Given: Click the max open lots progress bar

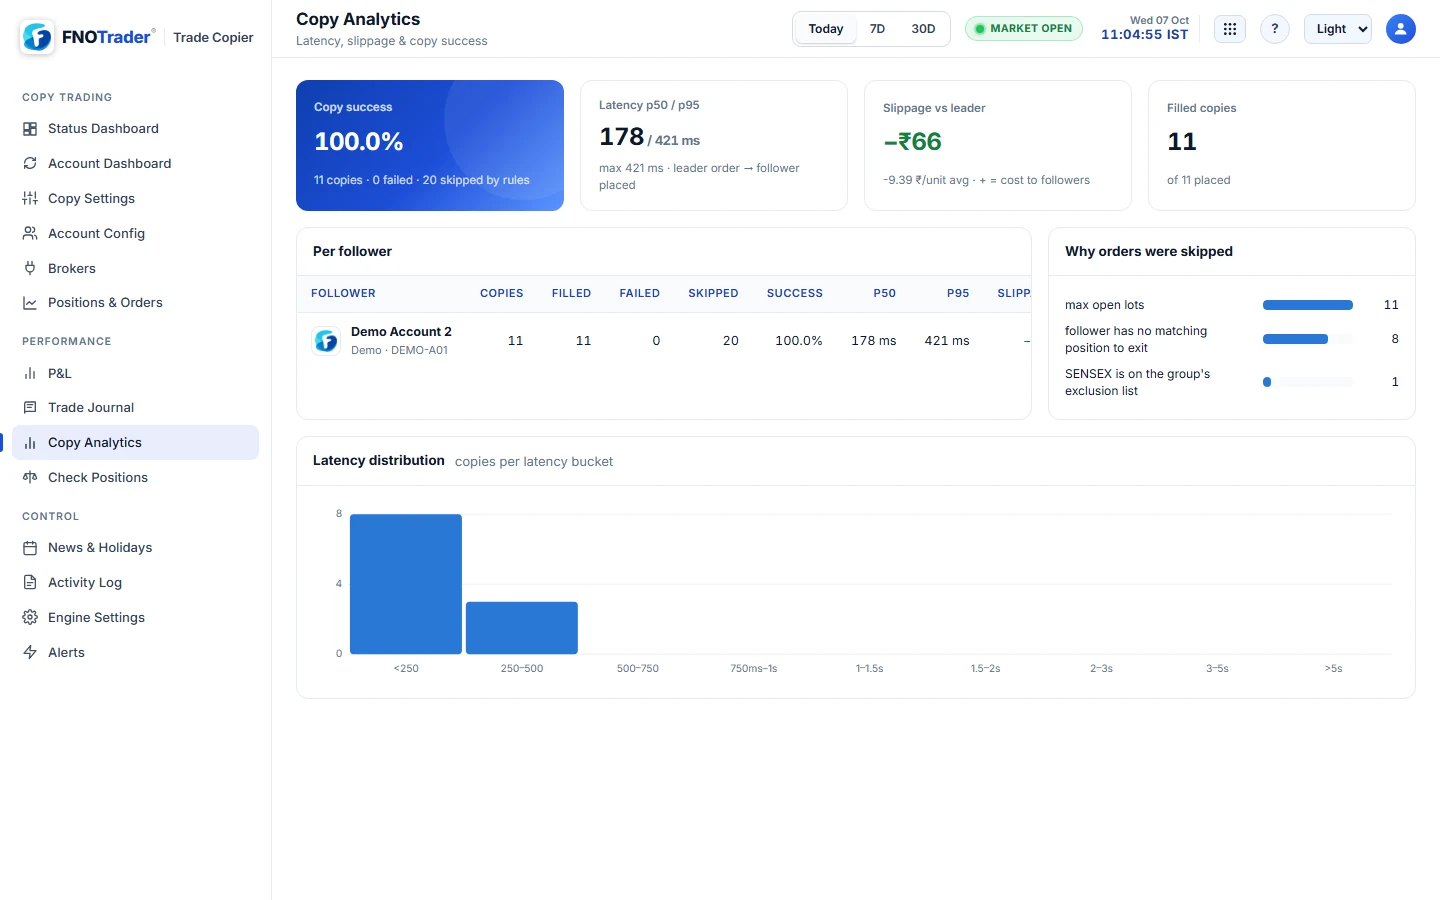Looking at the screenshot, I should pyautogui.click(x=1308, y=305).
